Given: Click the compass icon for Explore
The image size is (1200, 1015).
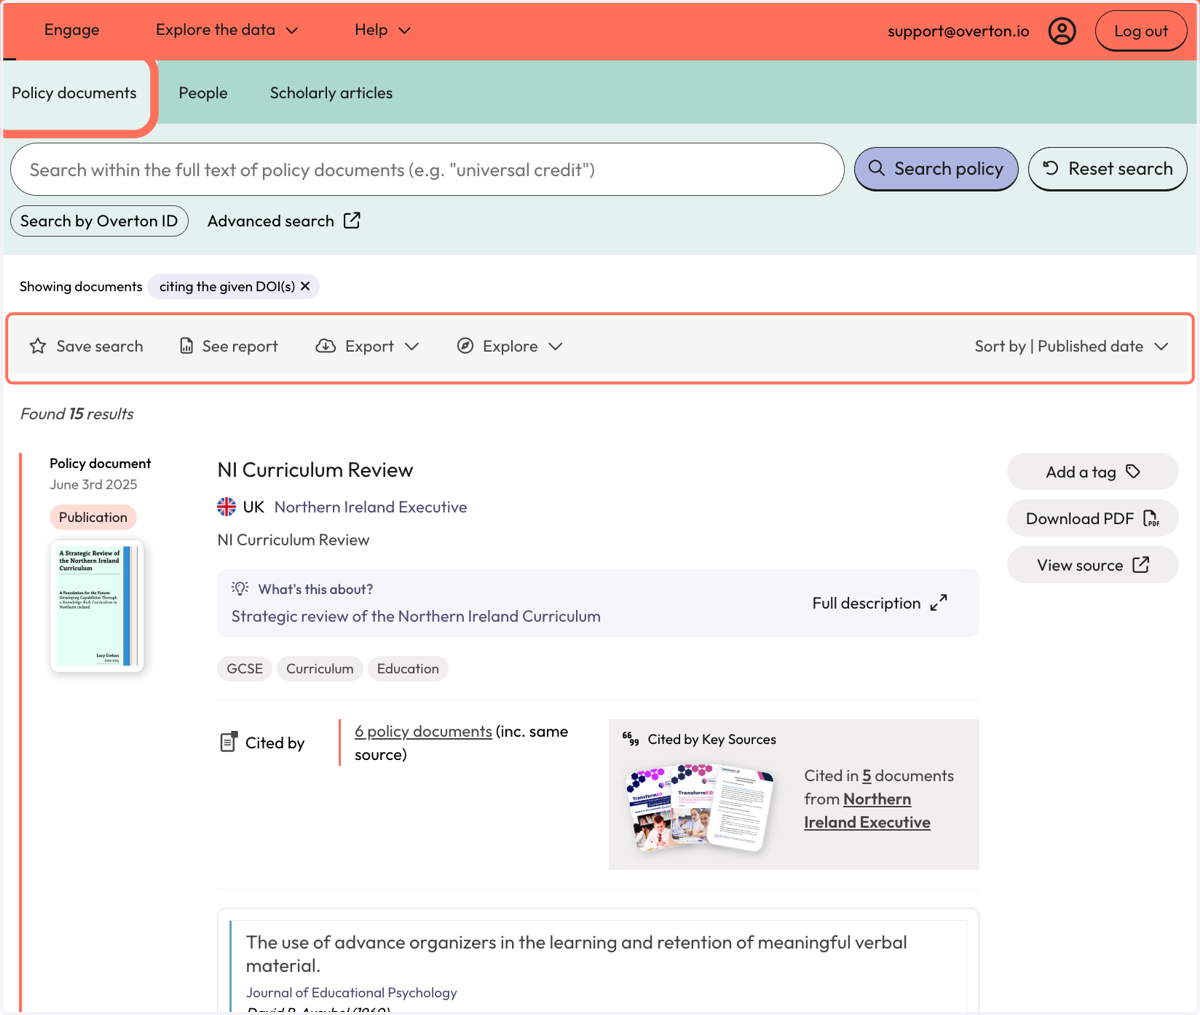Looking at the screenshot, I should [x=465, y=346].
